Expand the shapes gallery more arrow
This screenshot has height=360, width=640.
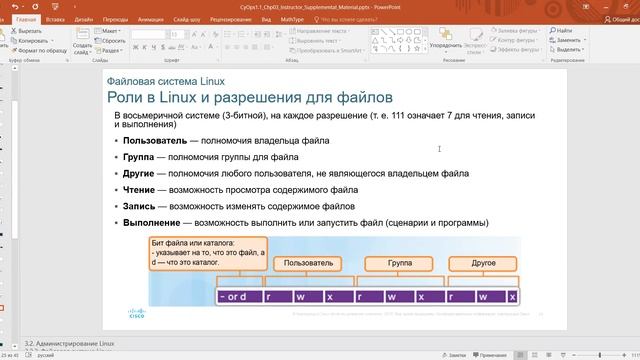pyautogui.click(x=425, y=49)
